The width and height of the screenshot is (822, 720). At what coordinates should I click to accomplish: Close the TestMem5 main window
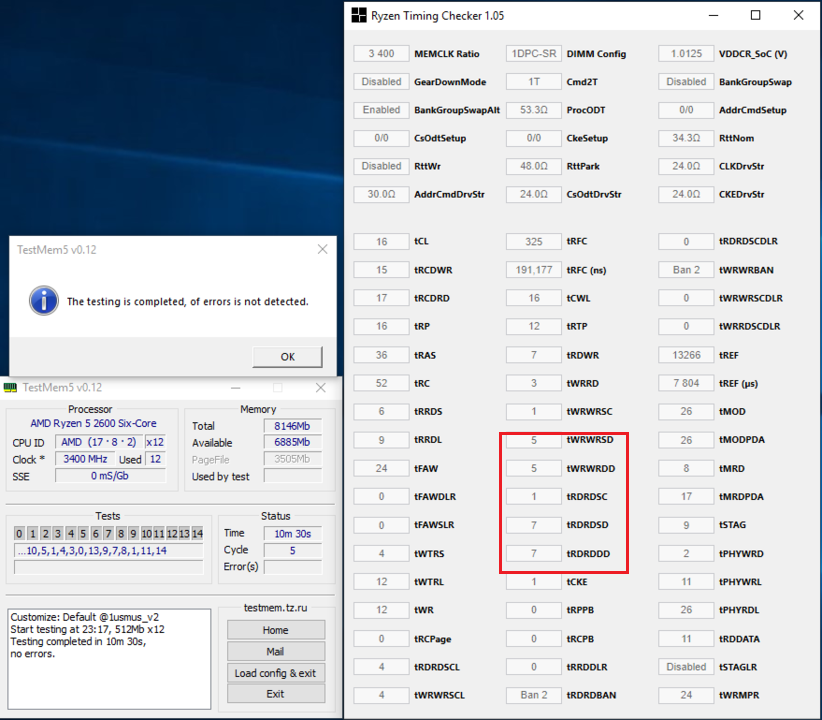321,388
